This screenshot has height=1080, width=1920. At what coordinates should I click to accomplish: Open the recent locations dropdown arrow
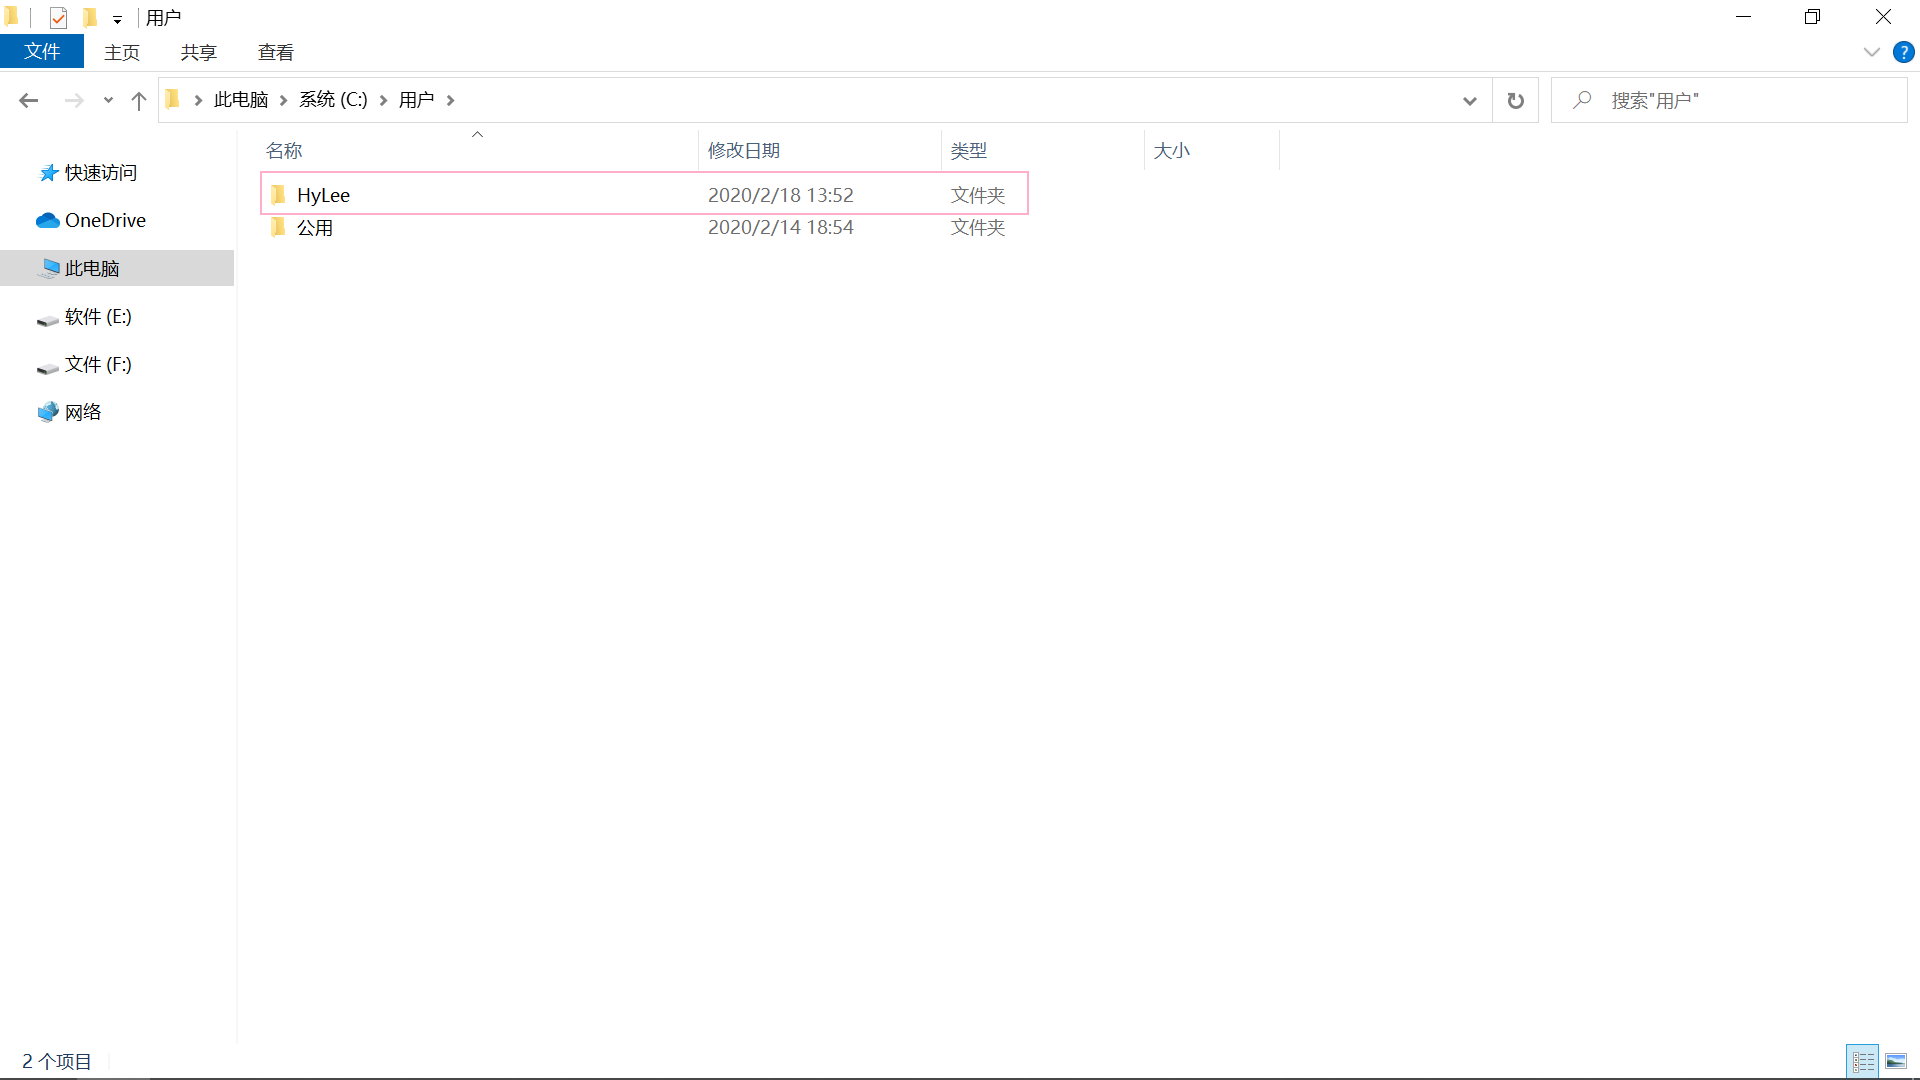tap(108, 100)
